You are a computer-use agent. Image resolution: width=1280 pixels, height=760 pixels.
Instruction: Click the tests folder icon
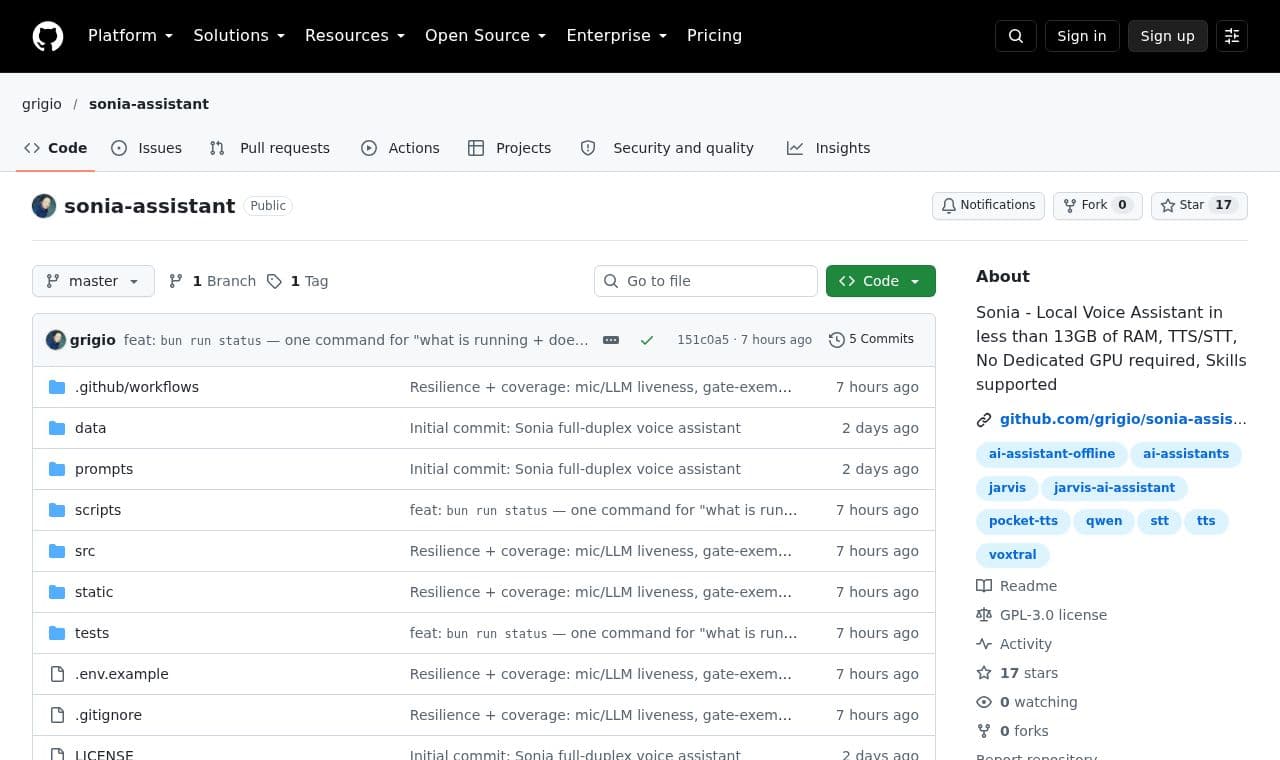(57, 633)
